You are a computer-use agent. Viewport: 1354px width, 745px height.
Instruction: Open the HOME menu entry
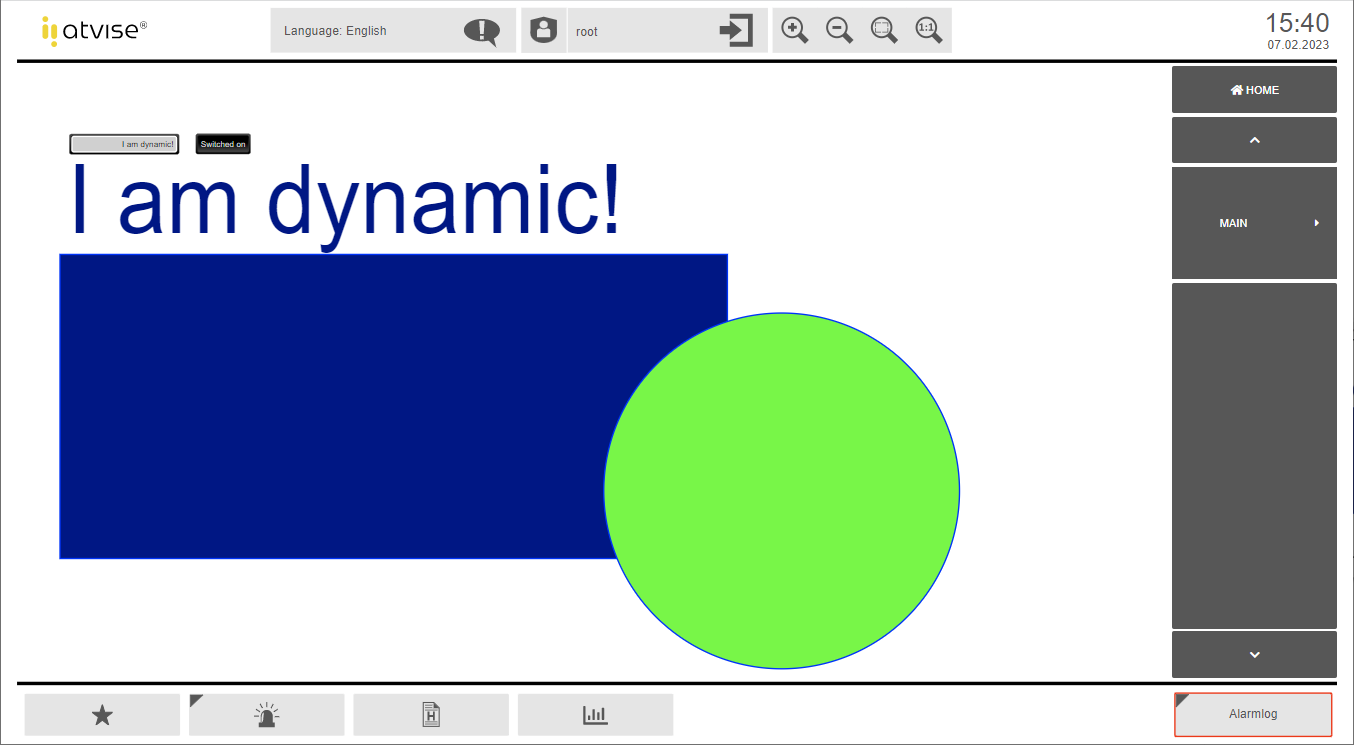pos(1254,89)
